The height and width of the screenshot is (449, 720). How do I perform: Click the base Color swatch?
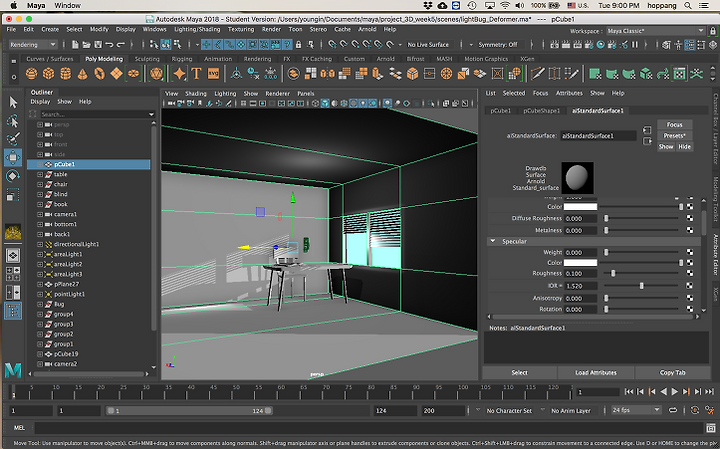pyautogui.click(x=581, y=207)
